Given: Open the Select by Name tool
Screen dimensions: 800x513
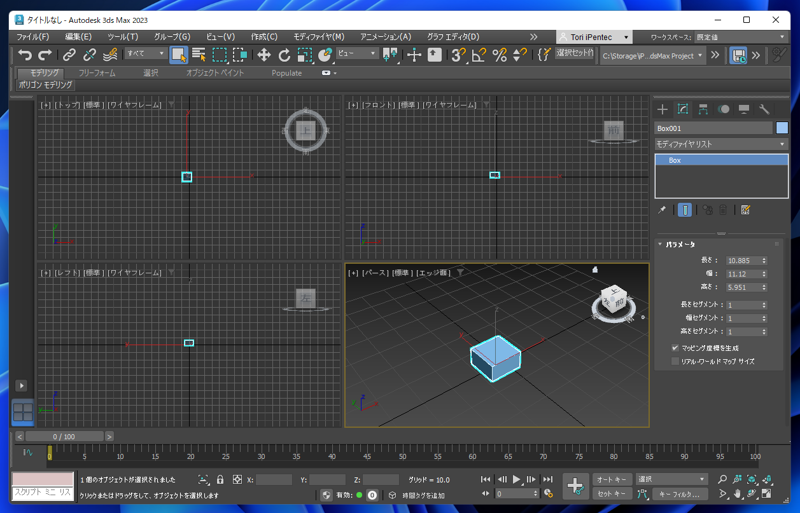Looking at the screenshot, I should [x=199, y=55].
